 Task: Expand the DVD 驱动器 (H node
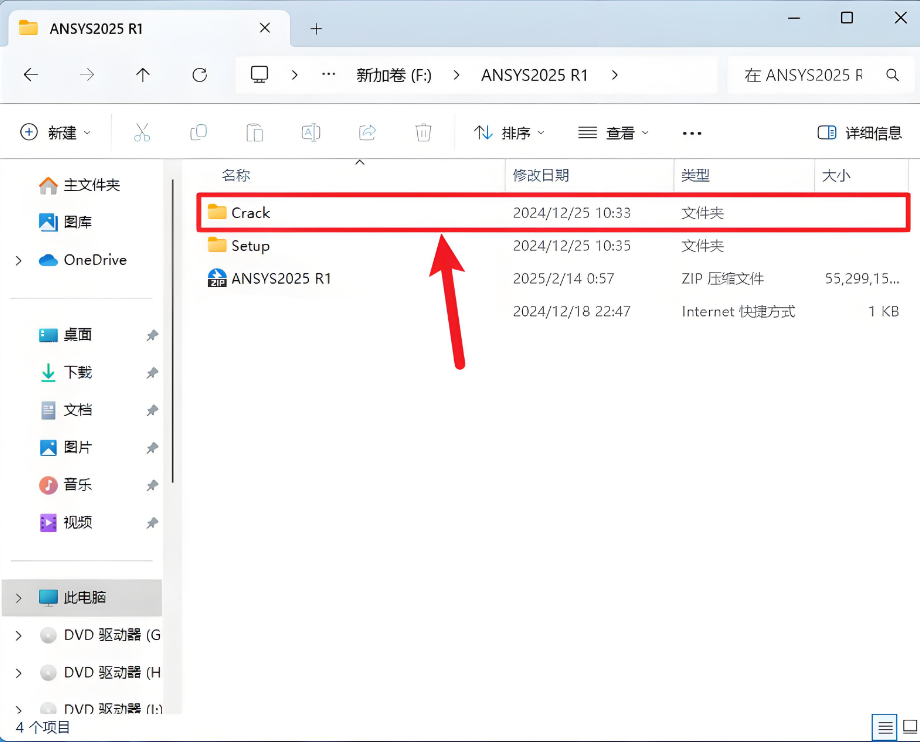(x=19, y=673)
